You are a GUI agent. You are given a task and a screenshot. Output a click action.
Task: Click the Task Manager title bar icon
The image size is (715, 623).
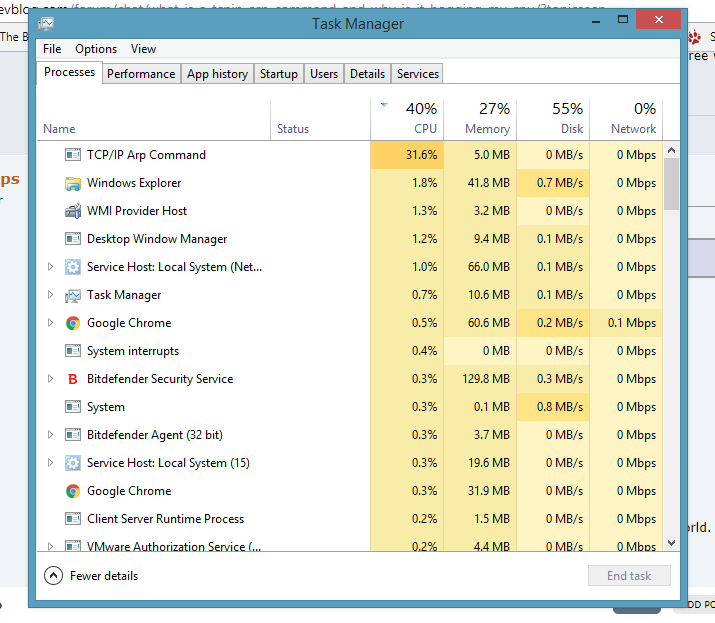click(x=46, y=23)
